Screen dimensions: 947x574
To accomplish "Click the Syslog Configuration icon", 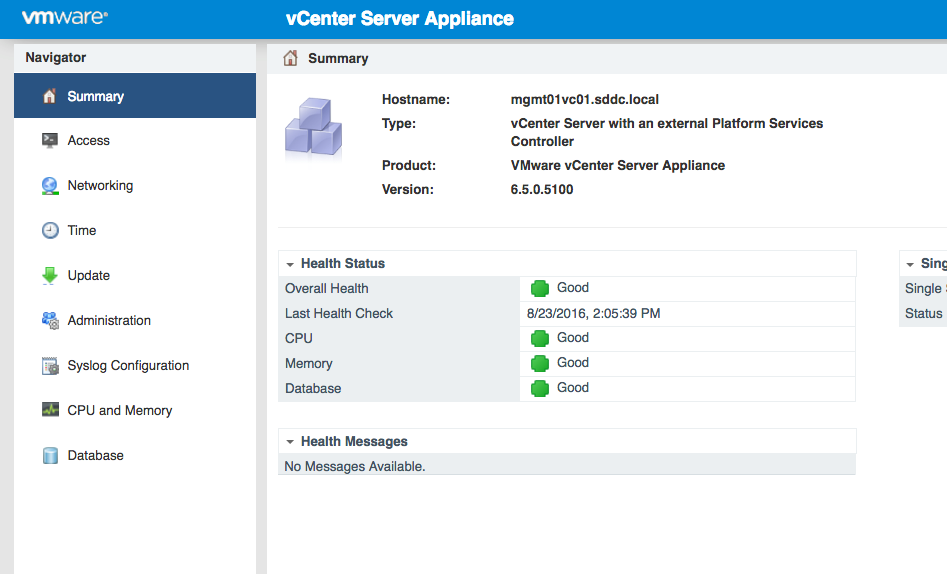I will pyautogui.click(x=50, y=366).
